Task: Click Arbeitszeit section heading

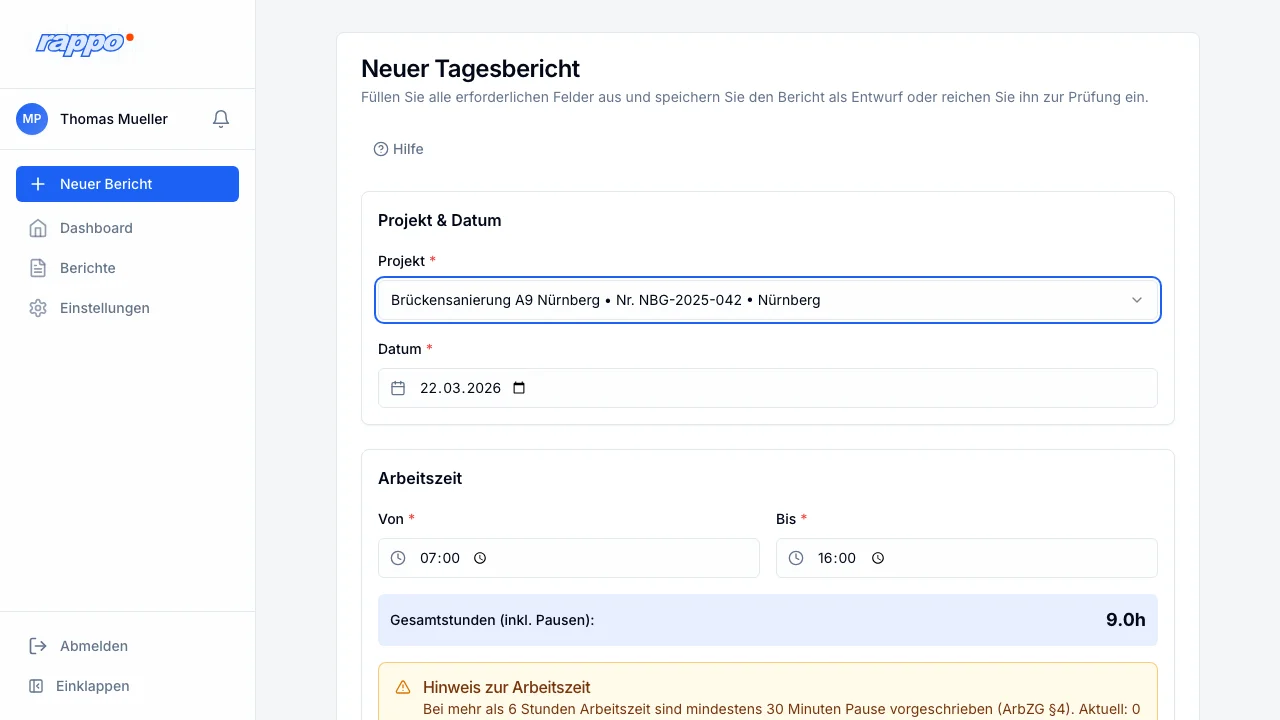Action: pyautogui.click(x=420, y=478)
